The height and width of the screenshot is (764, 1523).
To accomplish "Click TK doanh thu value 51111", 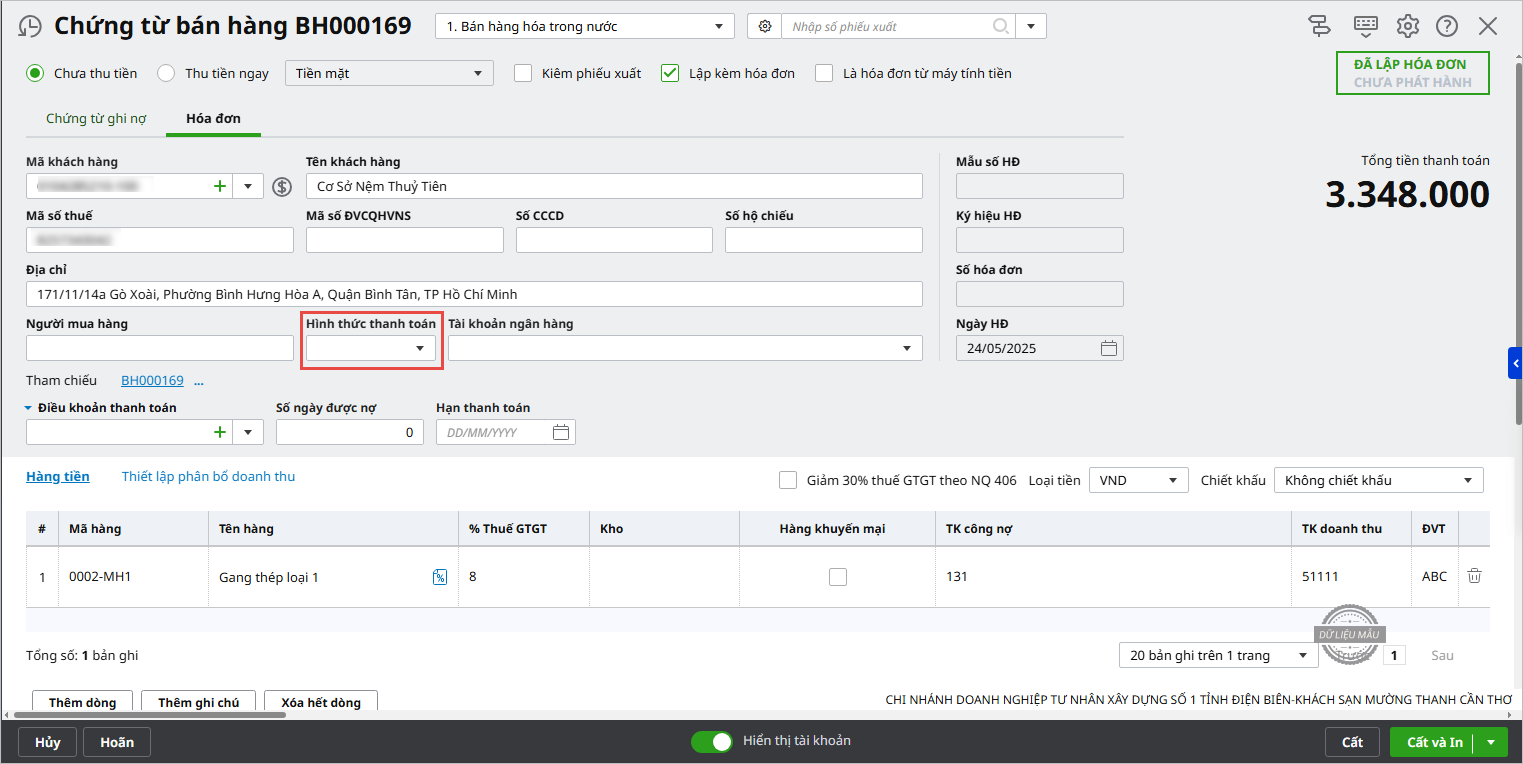I will (x=1320, y=577).
